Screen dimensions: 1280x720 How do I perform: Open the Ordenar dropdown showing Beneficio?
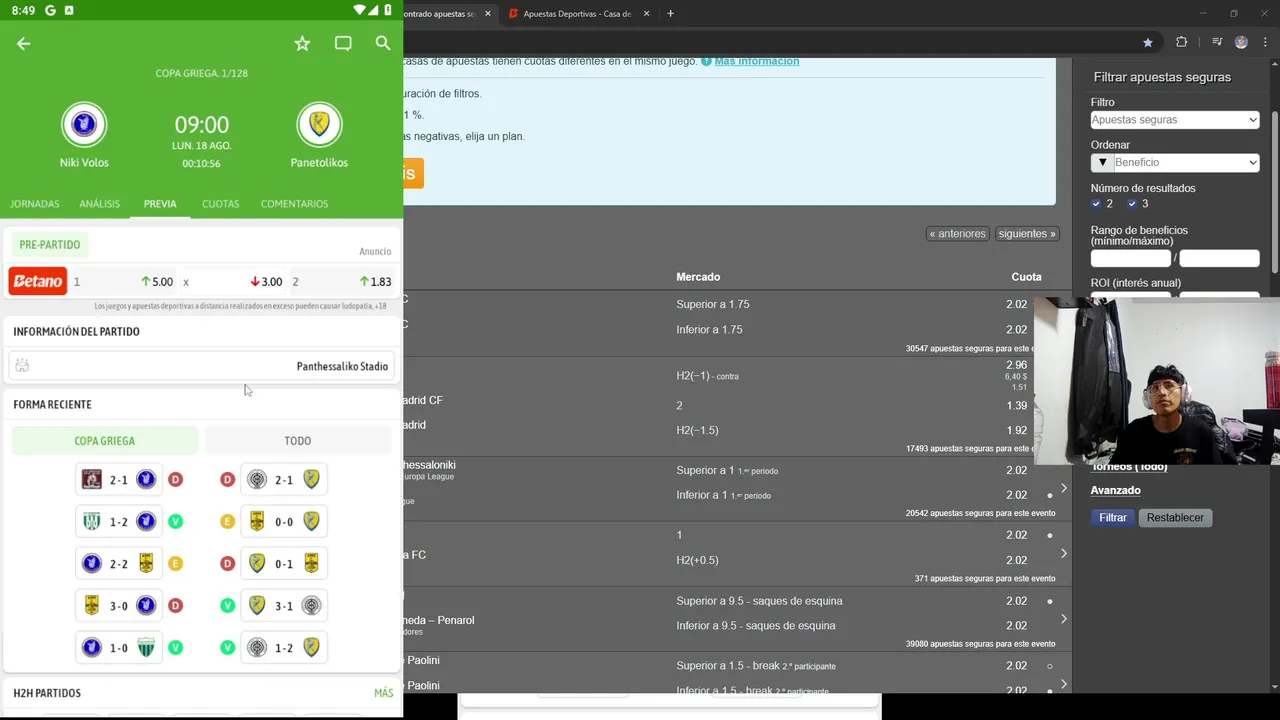tap(1185, 162)
